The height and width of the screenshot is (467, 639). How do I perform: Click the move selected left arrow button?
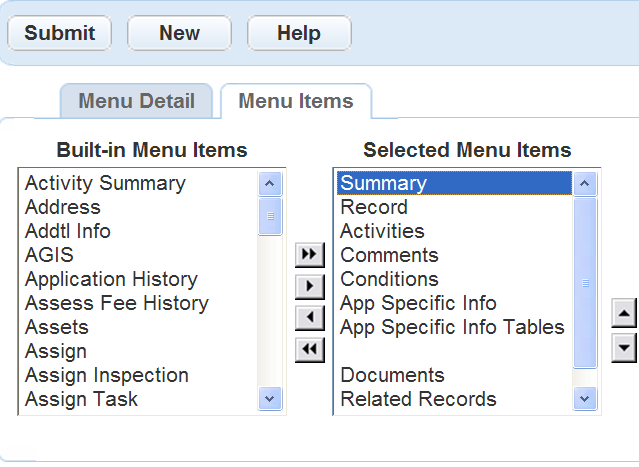310,318
